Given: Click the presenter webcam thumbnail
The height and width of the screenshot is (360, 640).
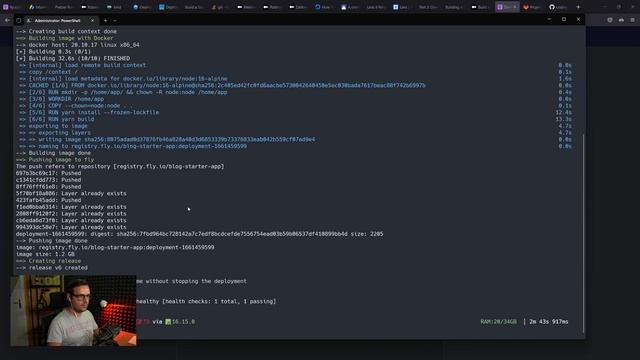Looking at the screenshot, I should click(73, 310).
